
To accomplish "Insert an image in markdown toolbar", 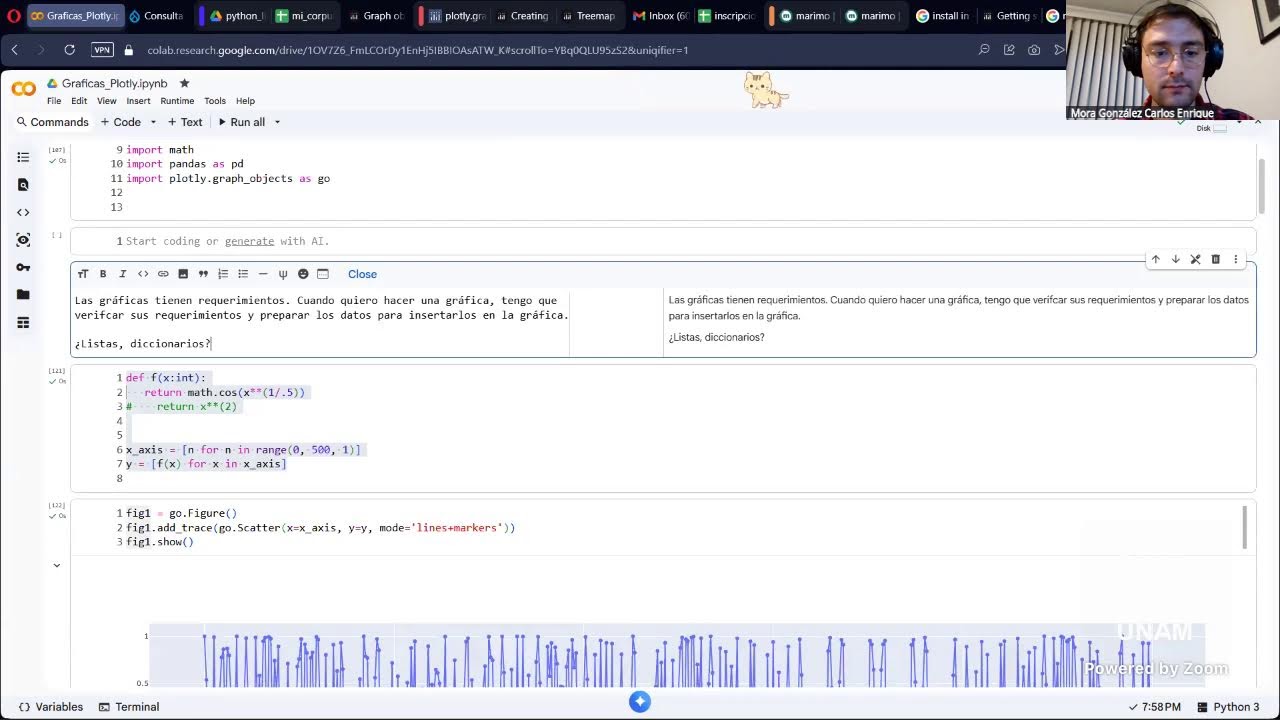I will 183,274.
